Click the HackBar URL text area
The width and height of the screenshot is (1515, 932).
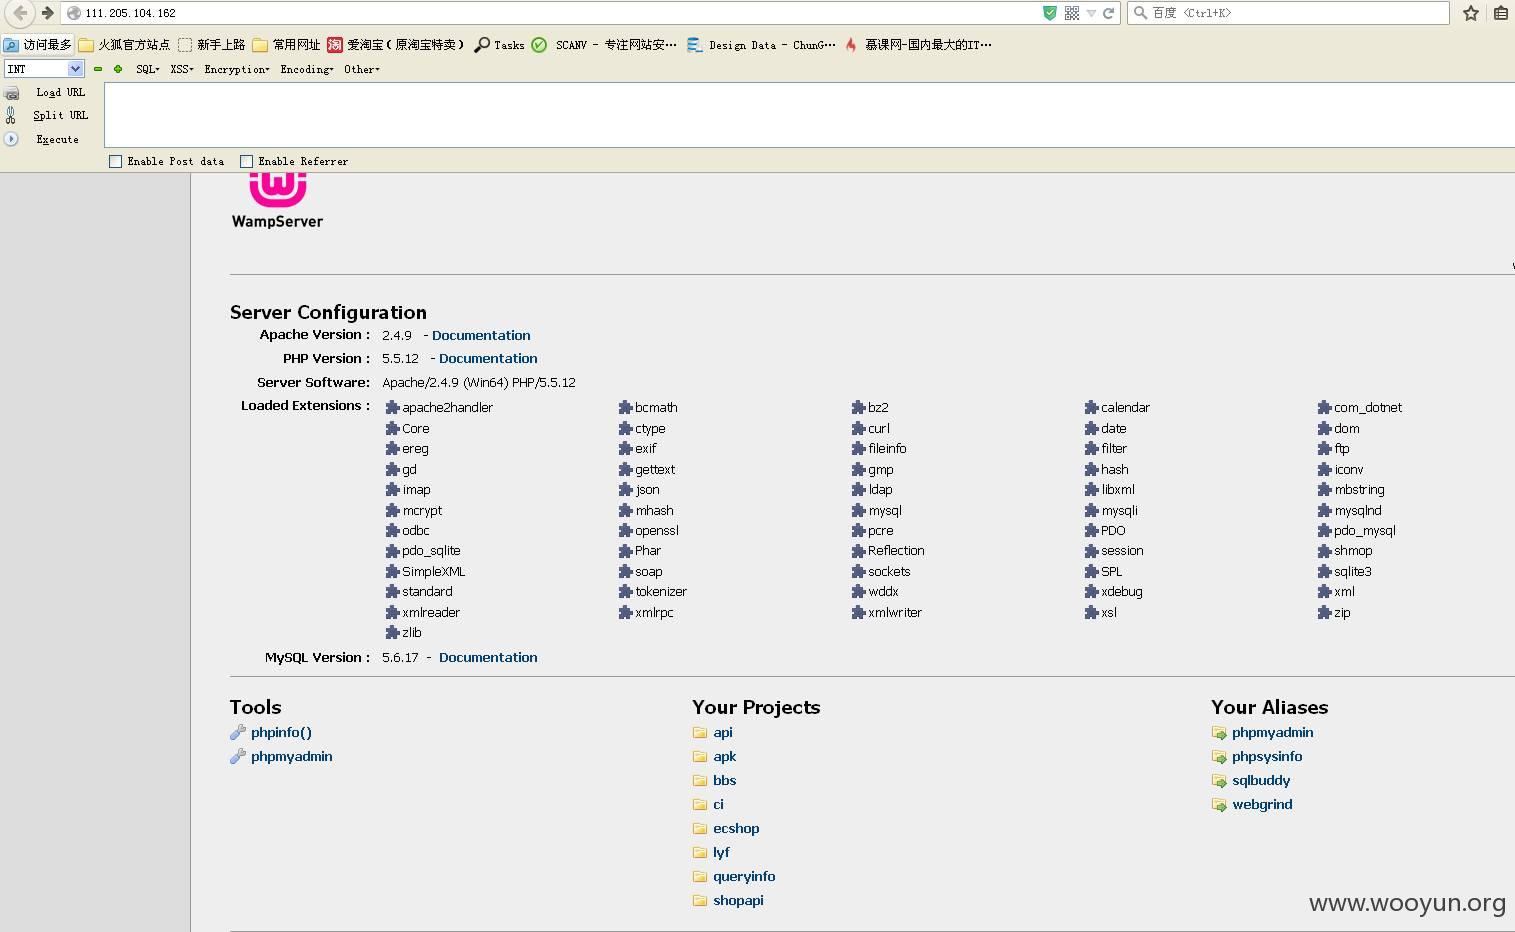[x=810, y=115]
